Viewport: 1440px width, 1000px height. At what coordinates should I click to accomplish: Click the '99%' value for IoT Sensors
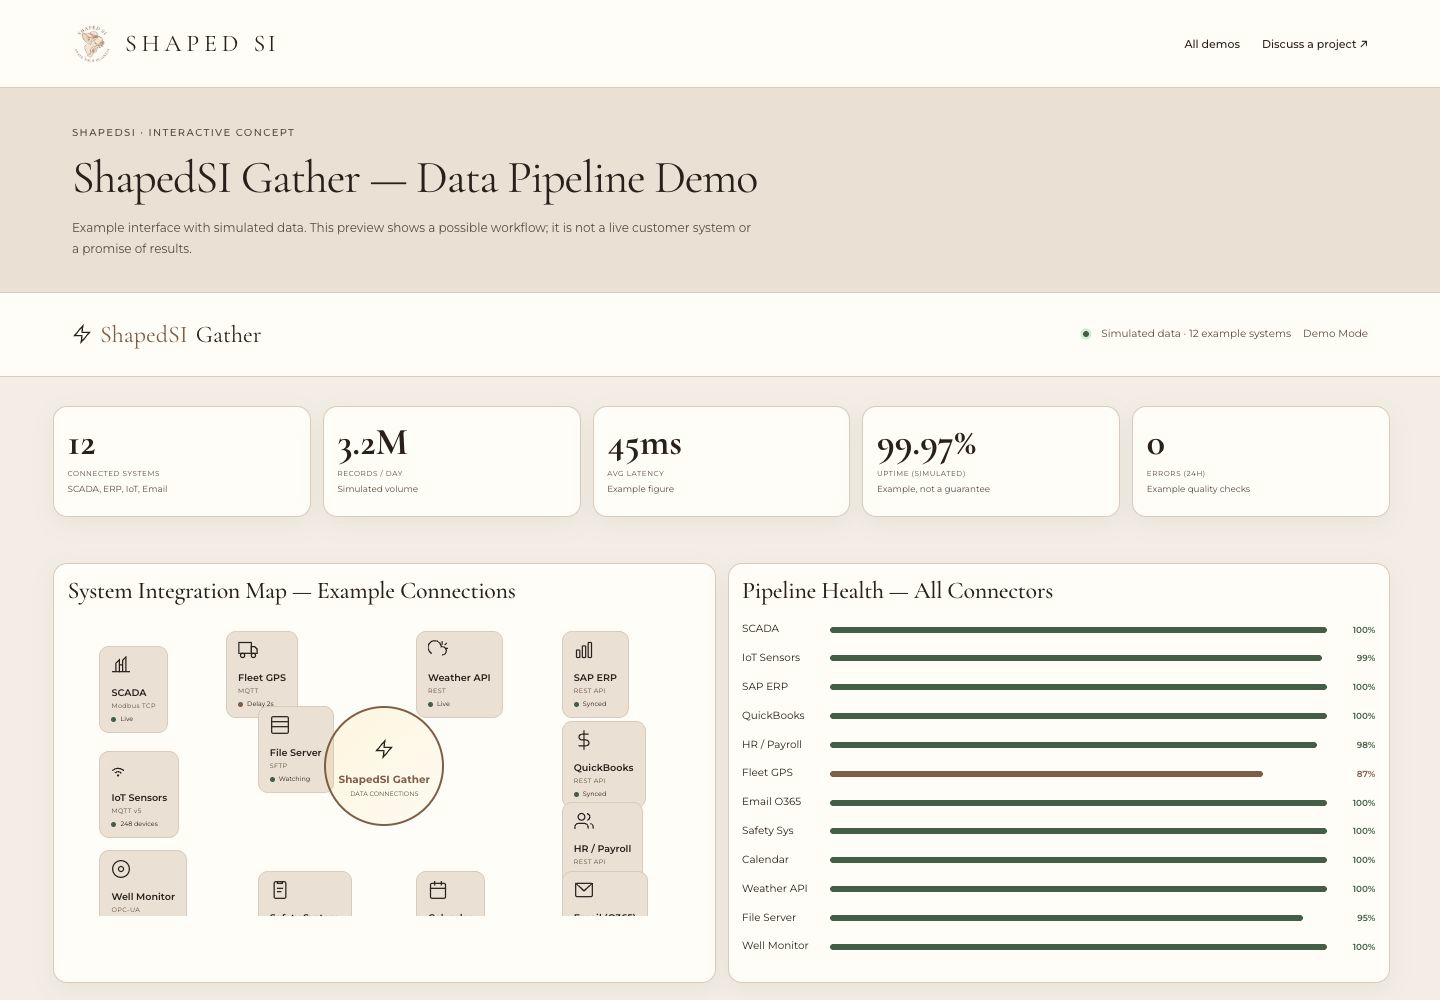[x=1365, y=659]
